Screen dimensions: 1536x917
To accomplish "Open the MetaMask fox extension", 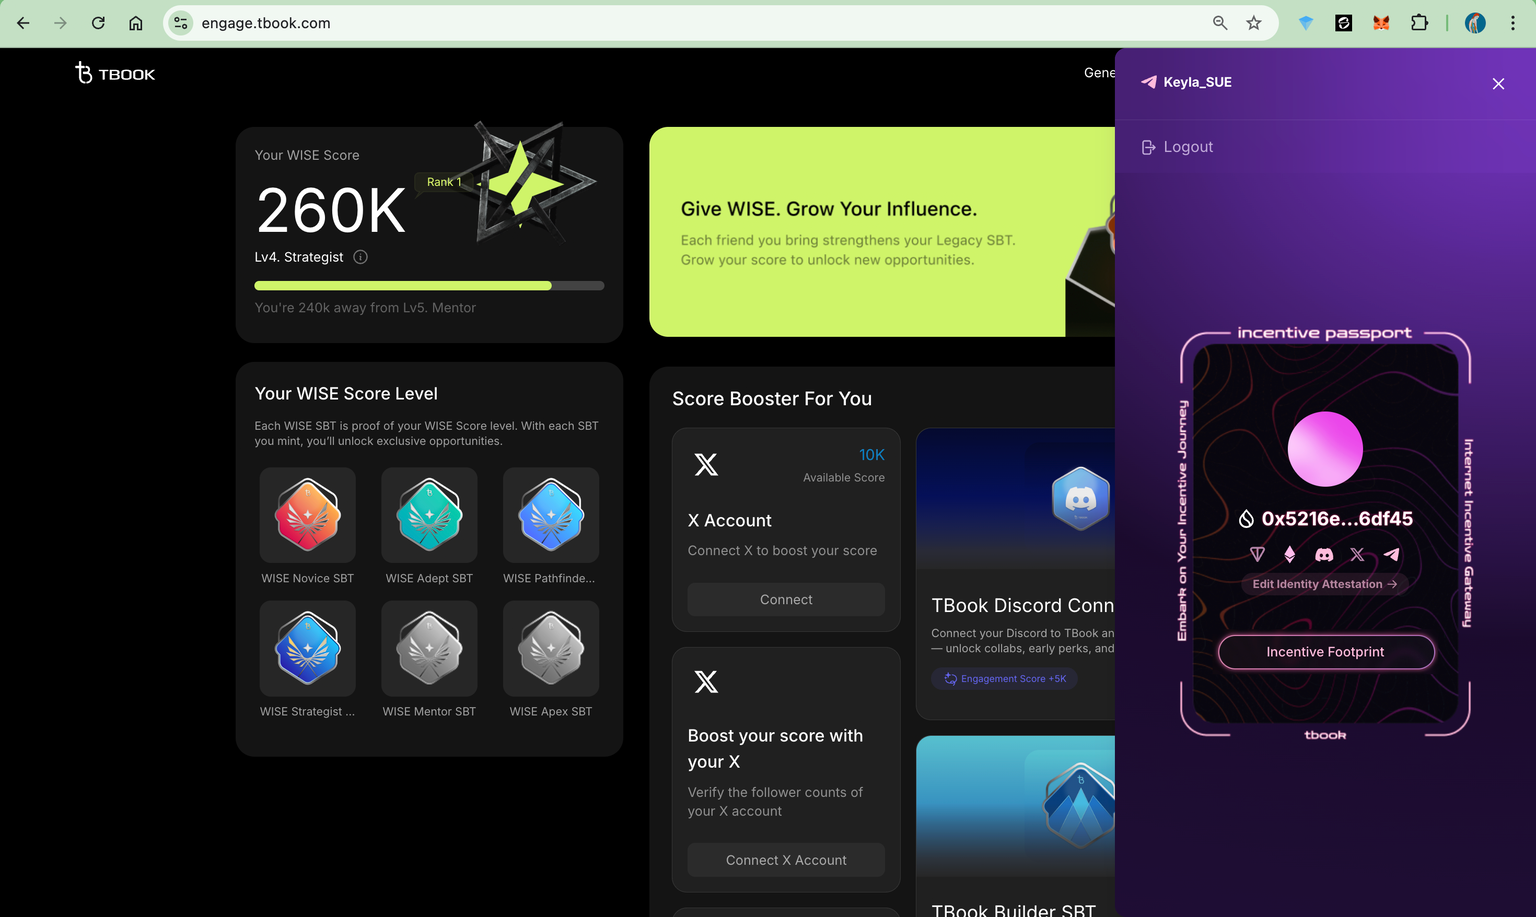I will [1381, 23].
